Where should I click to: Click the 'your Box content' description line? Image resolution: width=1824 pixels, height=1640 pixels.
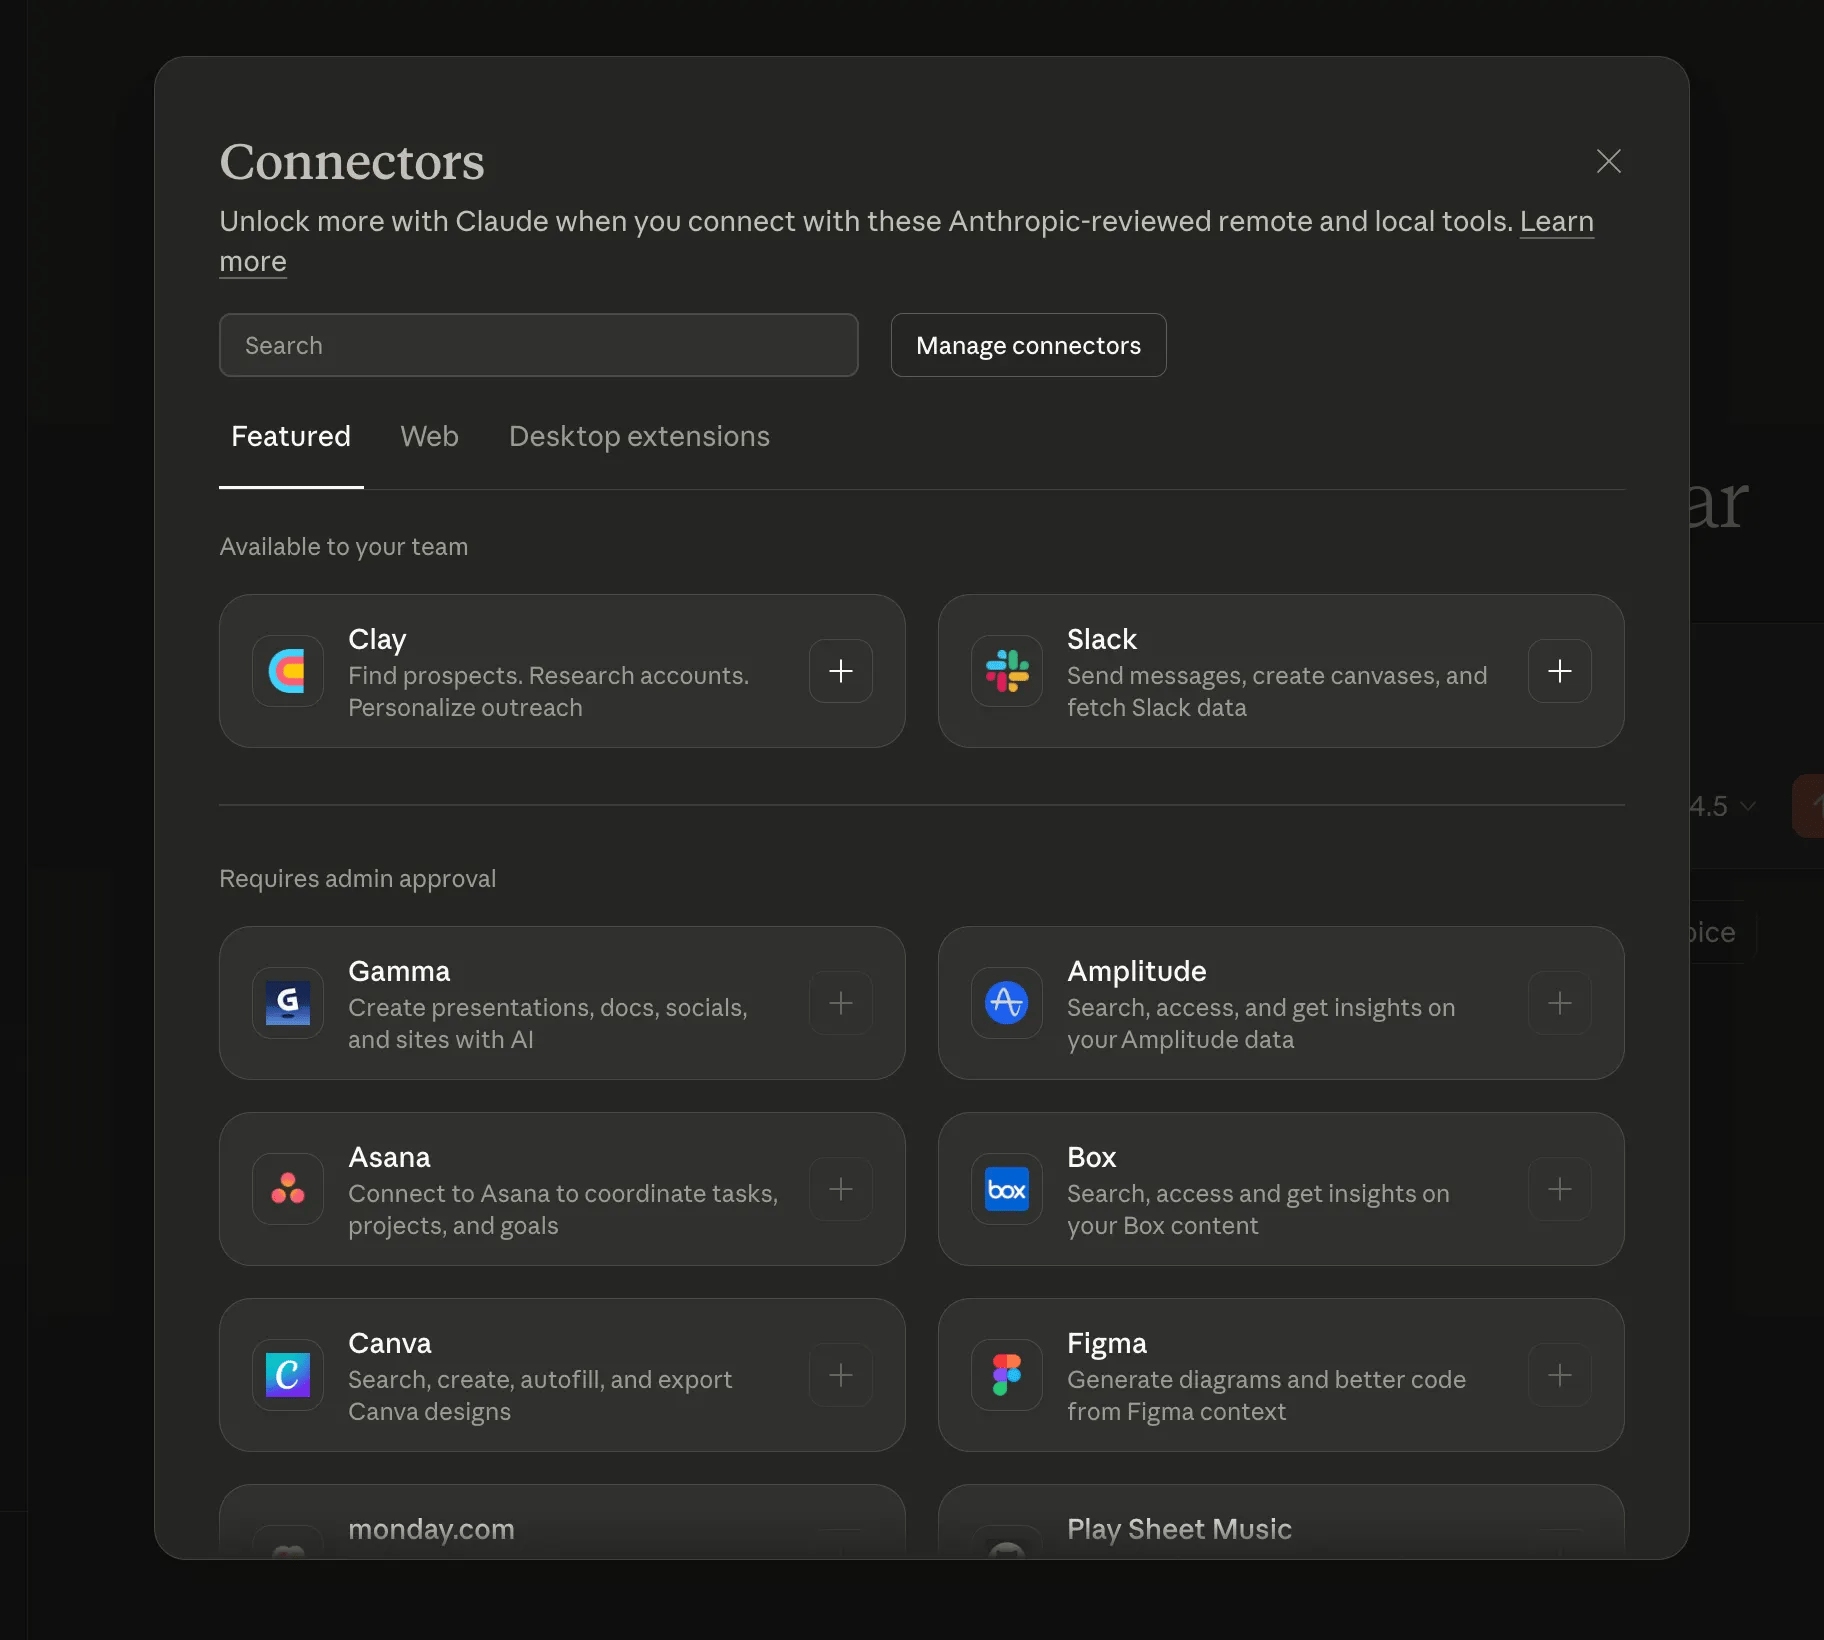click(x=1162, y=1225)
